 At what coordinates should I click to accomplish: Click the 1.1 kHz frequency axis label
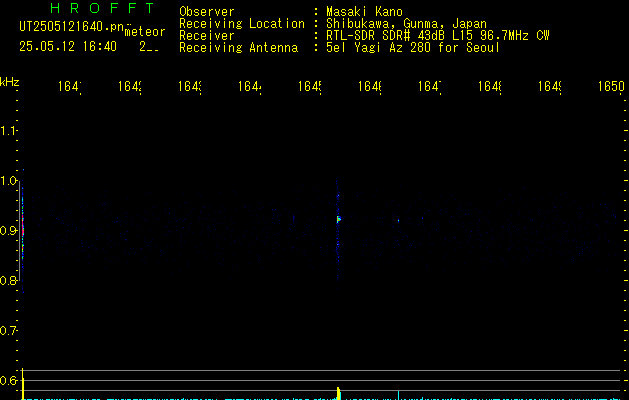(x=8, y=131)
